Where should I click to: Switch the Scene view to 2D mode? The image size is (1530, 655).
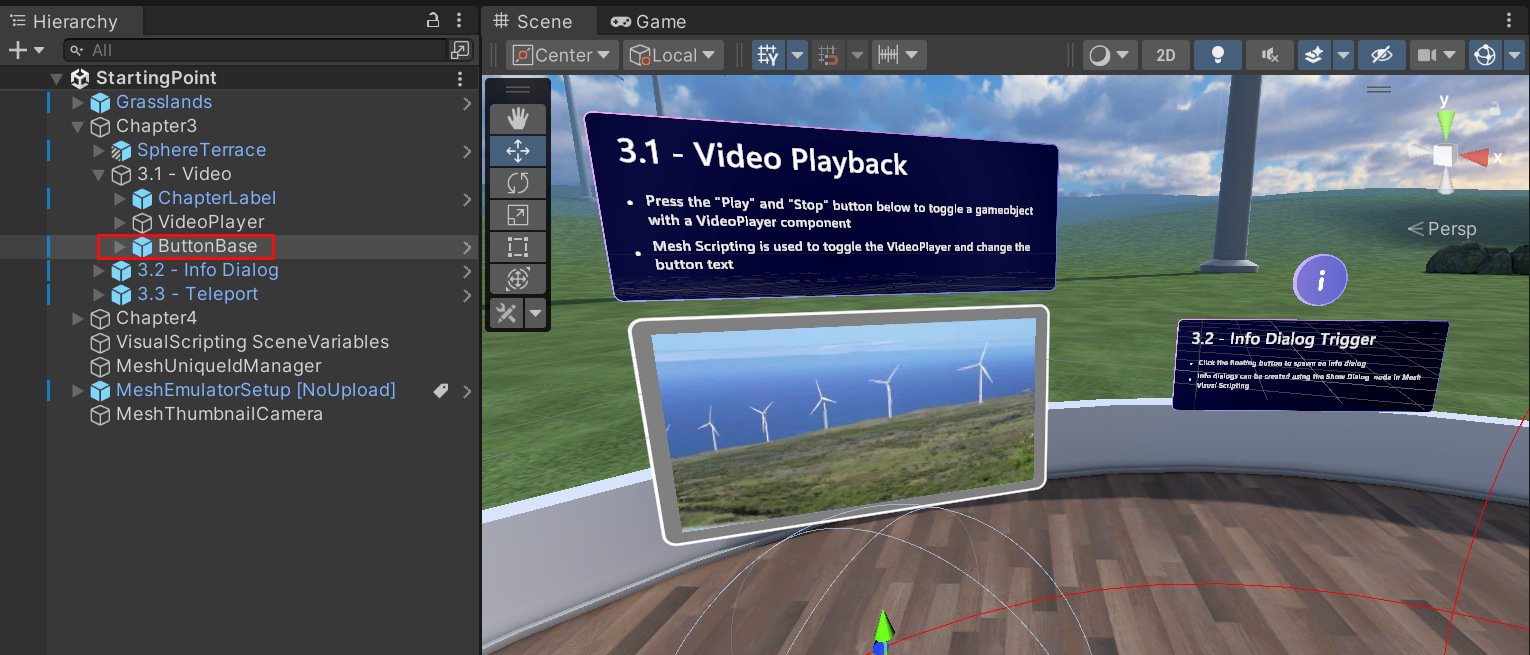(x=1165, y=55)
